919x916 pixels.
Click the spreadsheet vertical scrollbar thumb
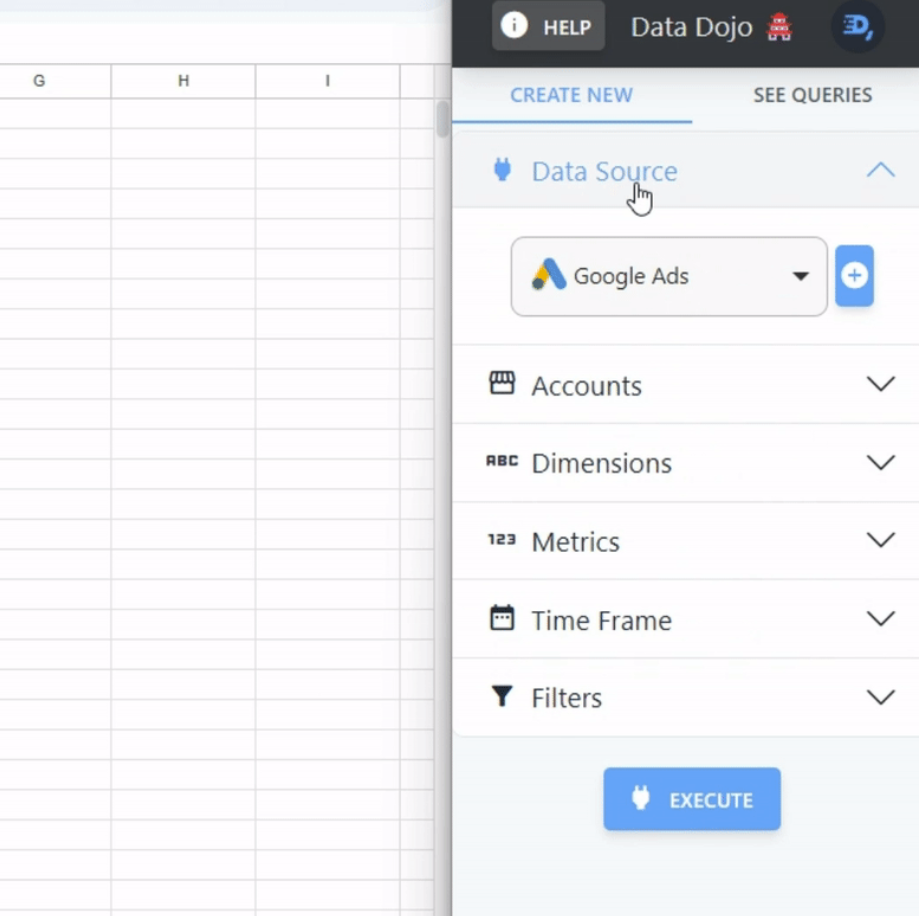coord(443,119)
